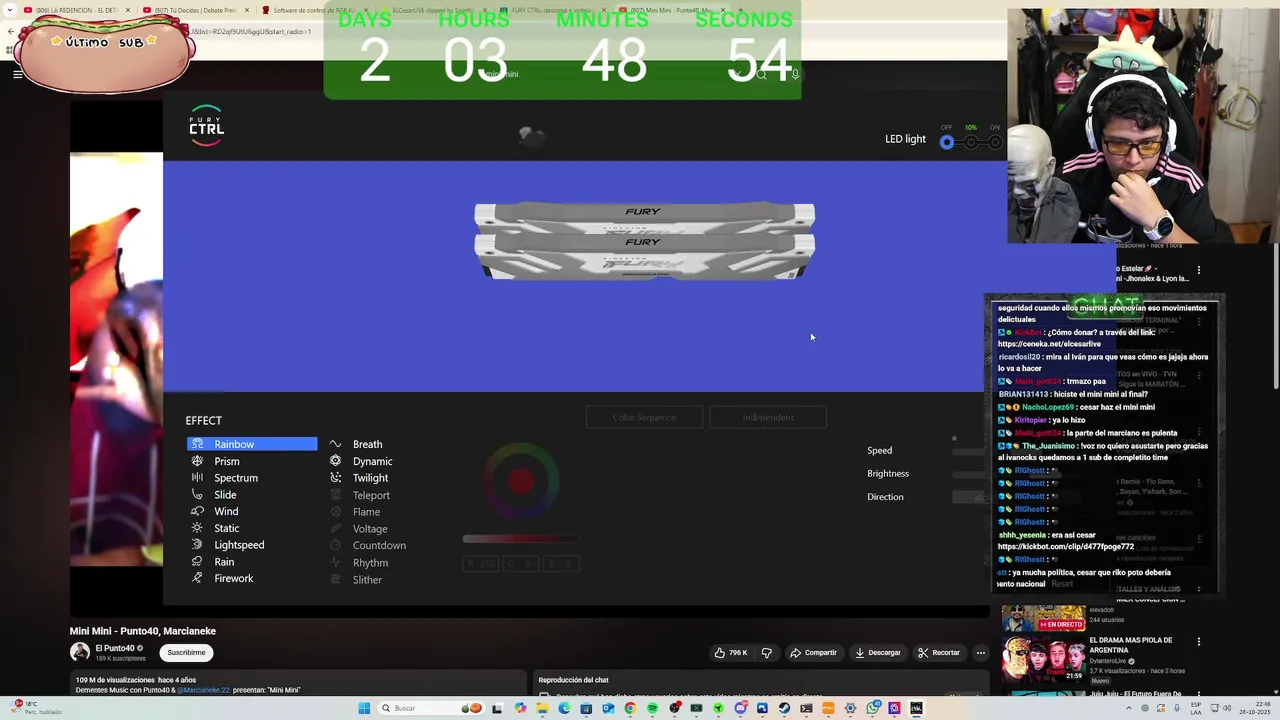
Task: Click the Windows Start button
Action: (364, 708)
